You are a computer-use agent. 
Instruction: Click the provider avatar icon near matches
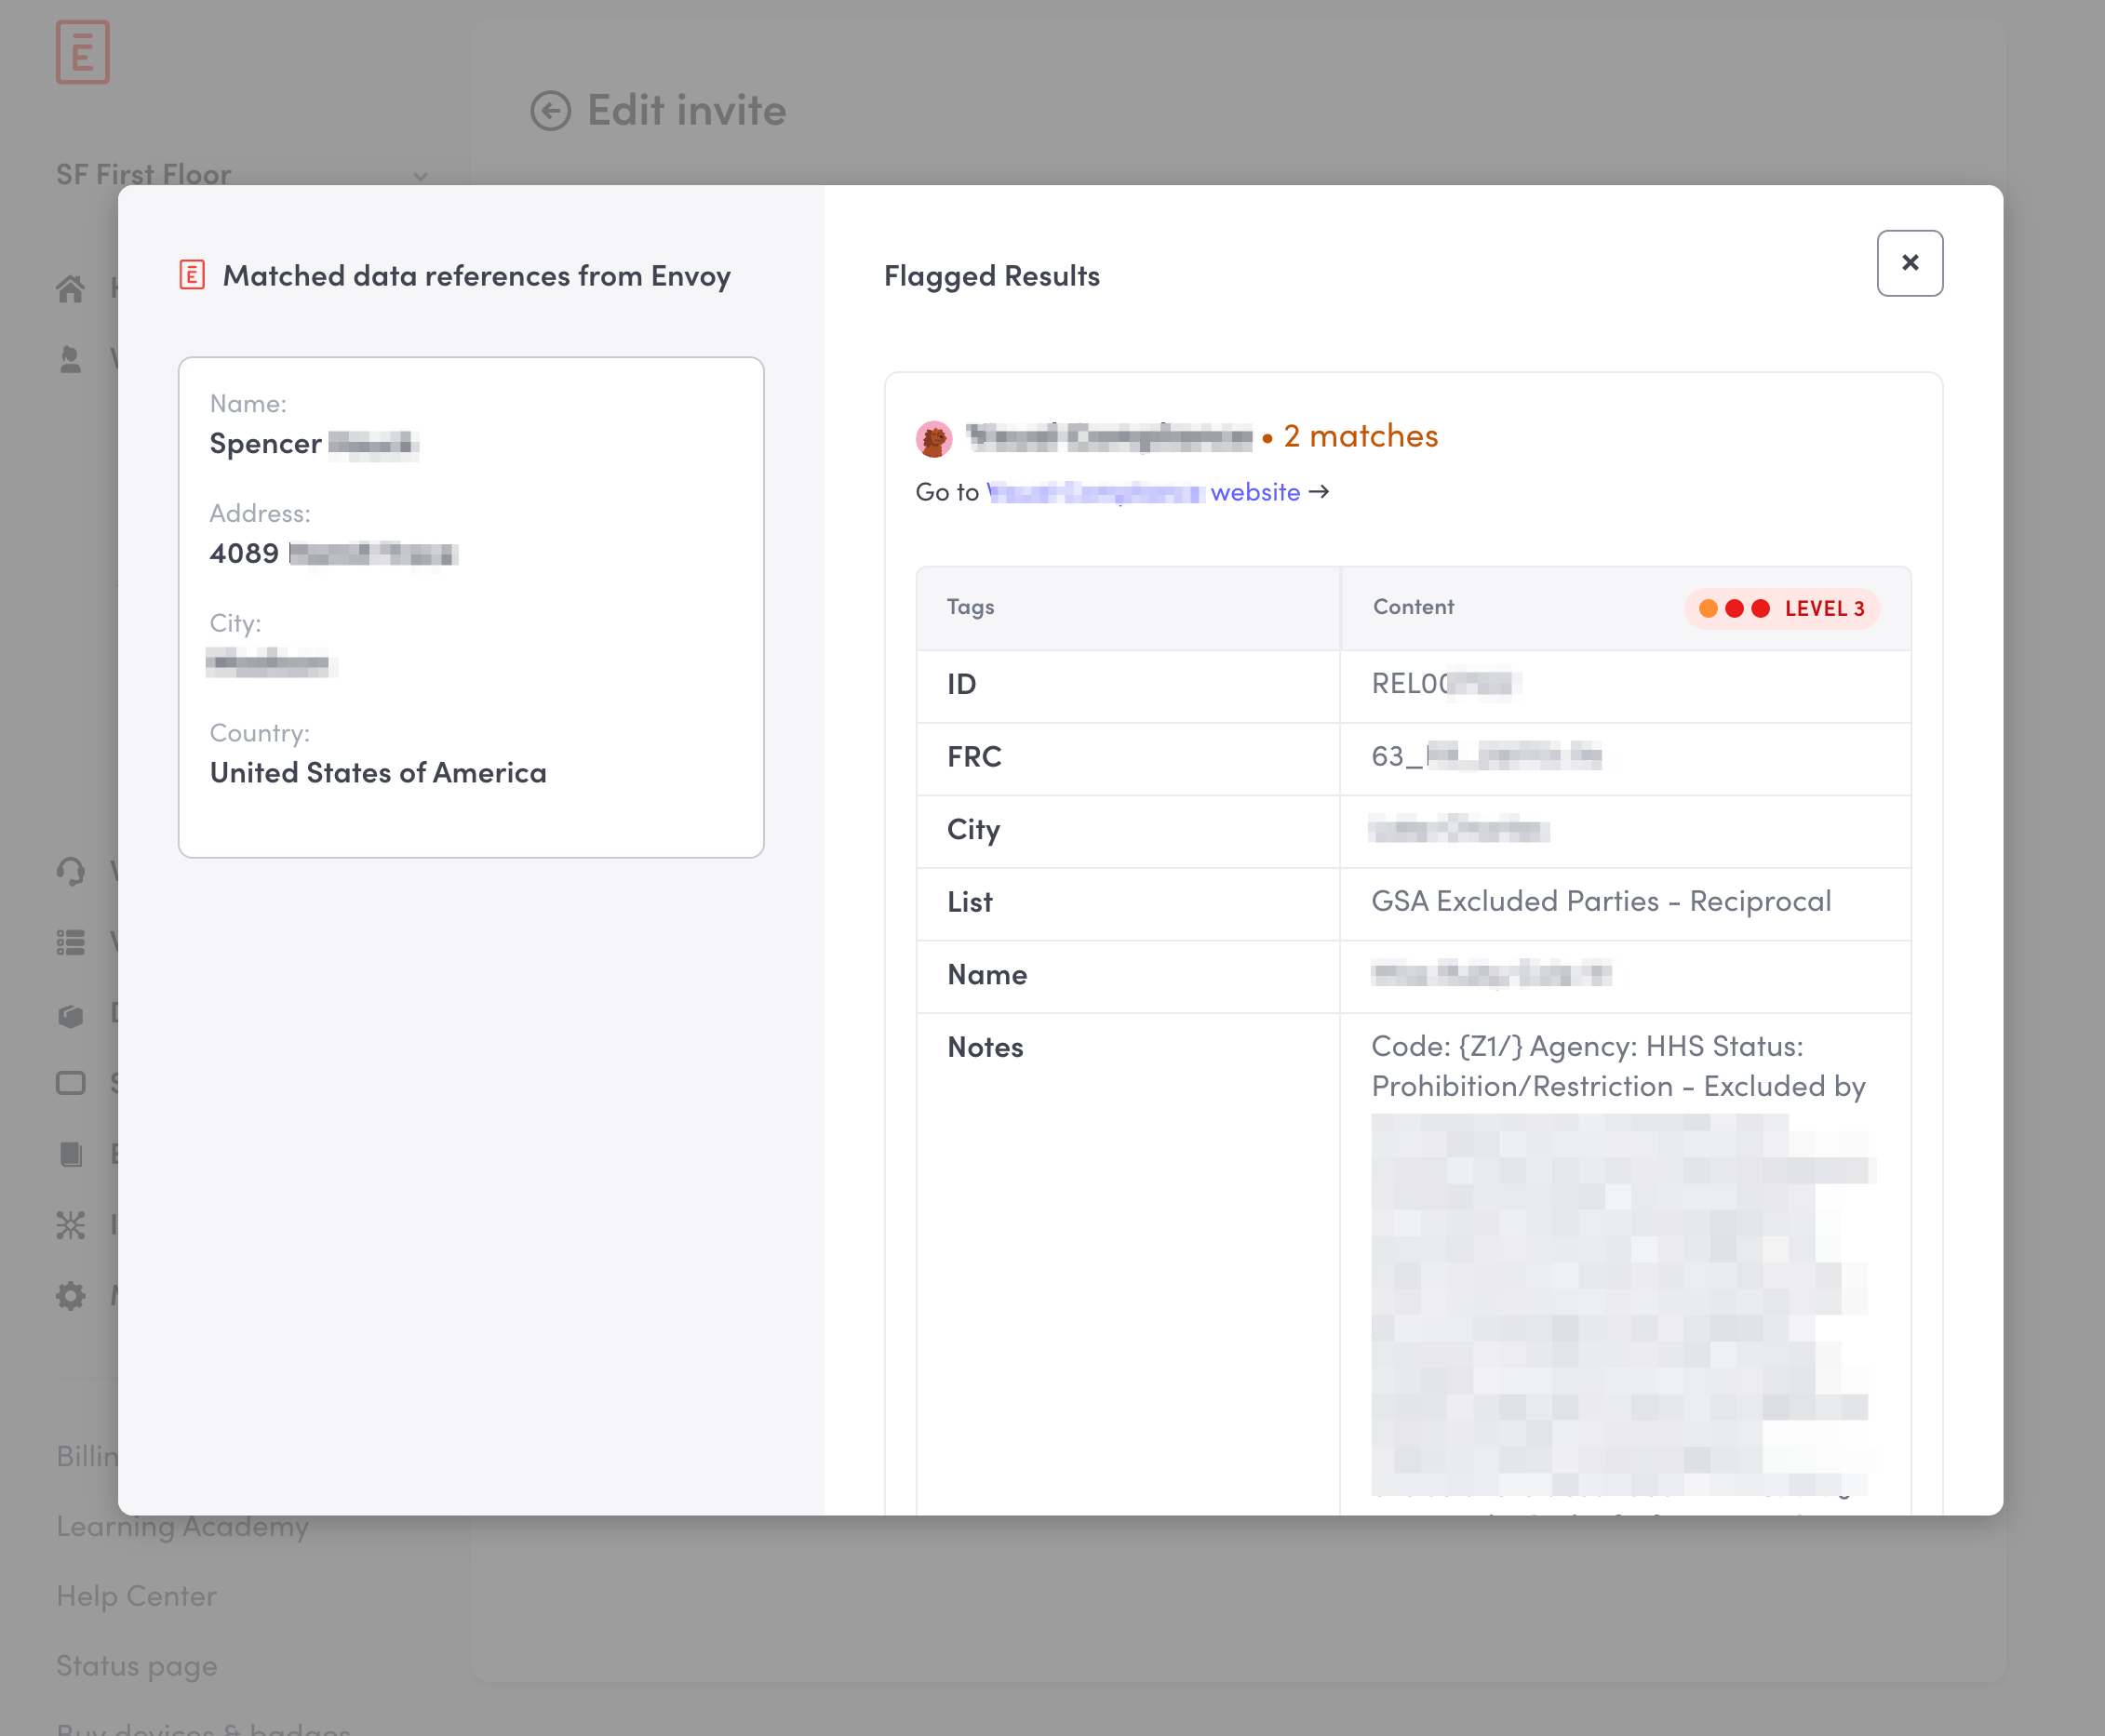coord(933,438)
